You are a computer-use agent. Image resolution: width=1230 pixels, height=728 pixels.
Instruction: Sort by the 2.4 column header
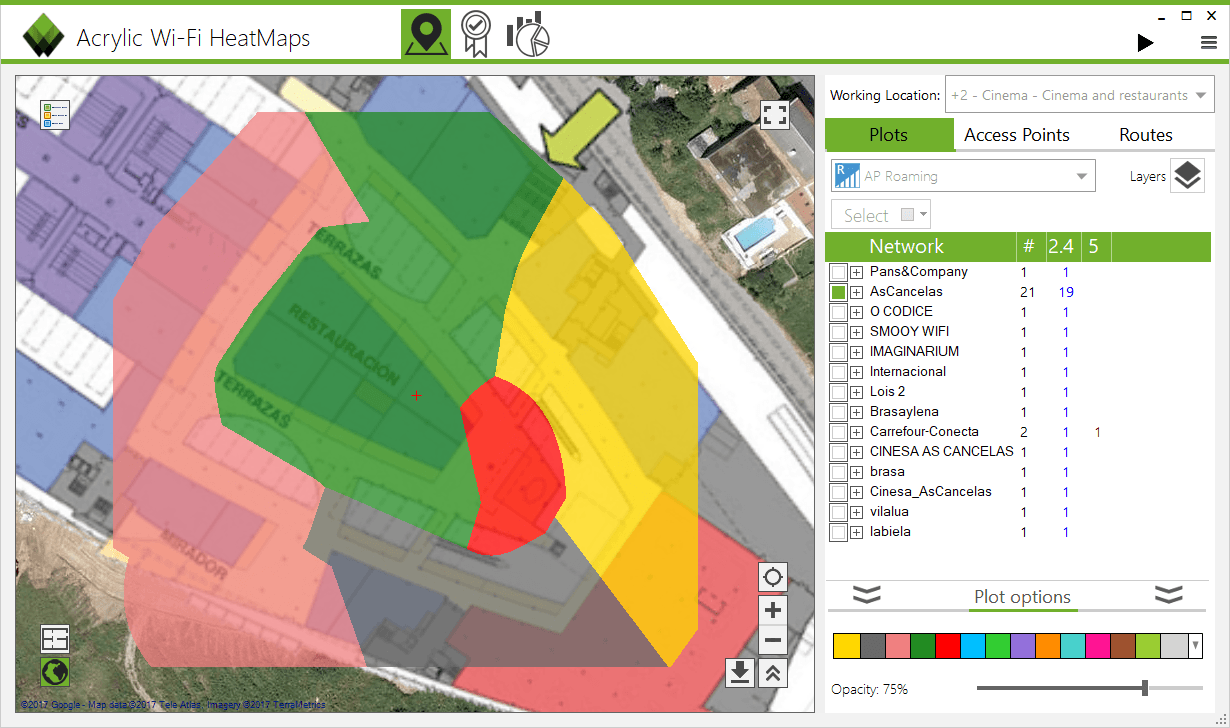tap(1061, 246)
